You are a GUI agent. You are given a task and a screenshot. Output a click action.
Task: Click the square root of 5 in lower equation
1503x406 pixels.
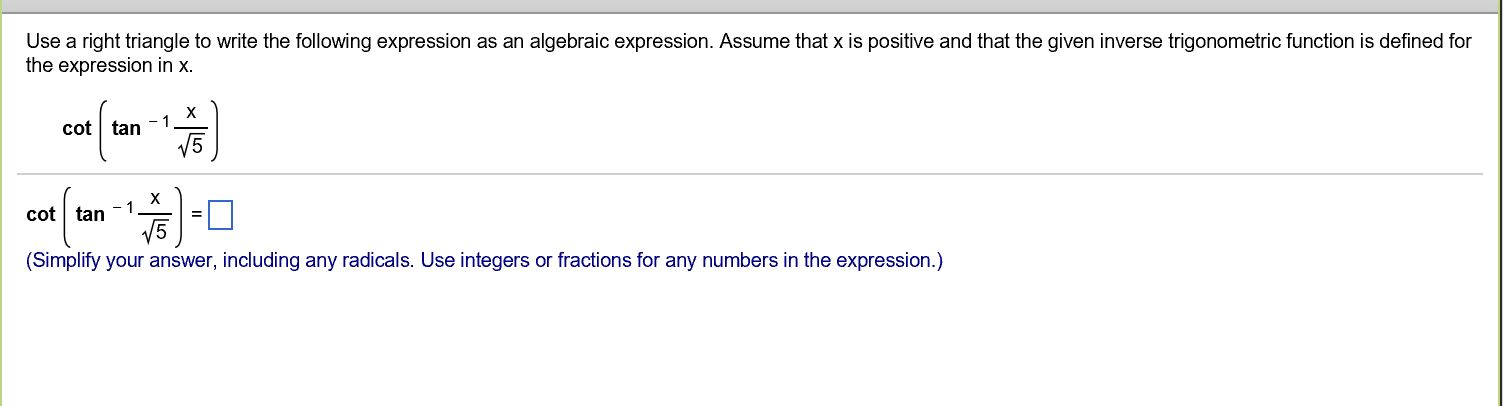[x=155, y=234]
